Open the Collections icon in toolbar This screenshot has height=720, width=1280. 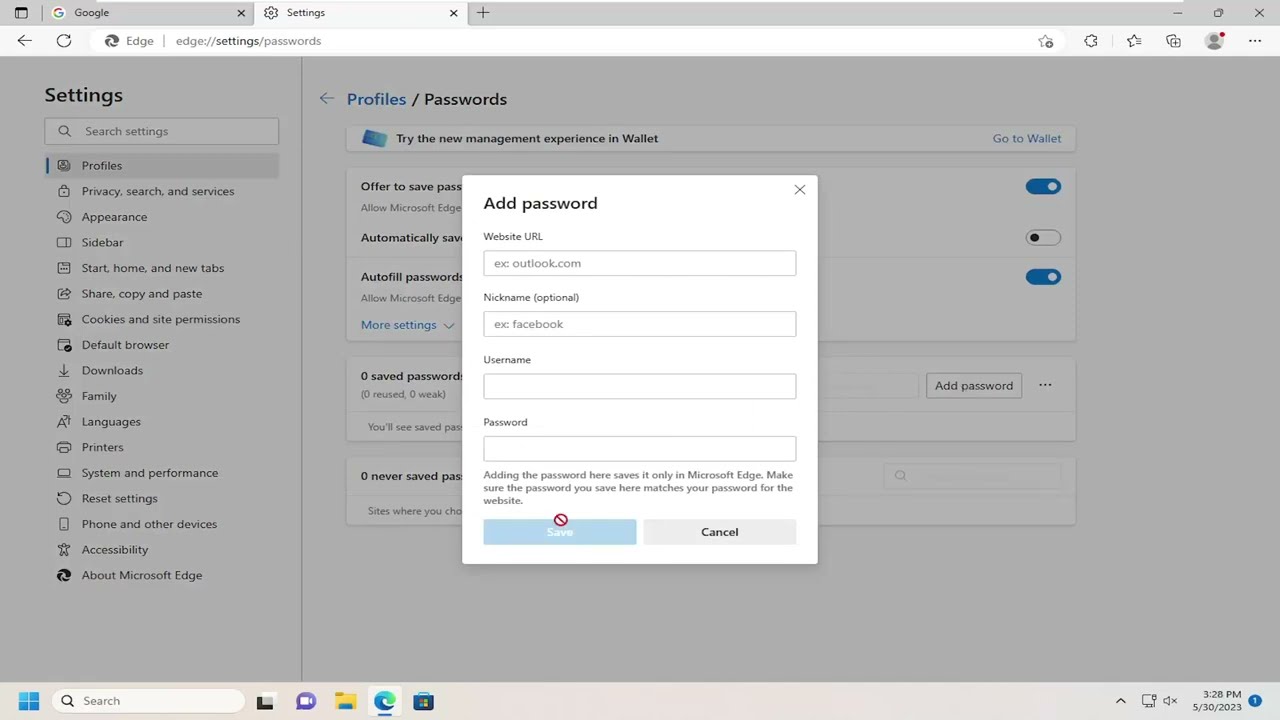click(1173, 41)
